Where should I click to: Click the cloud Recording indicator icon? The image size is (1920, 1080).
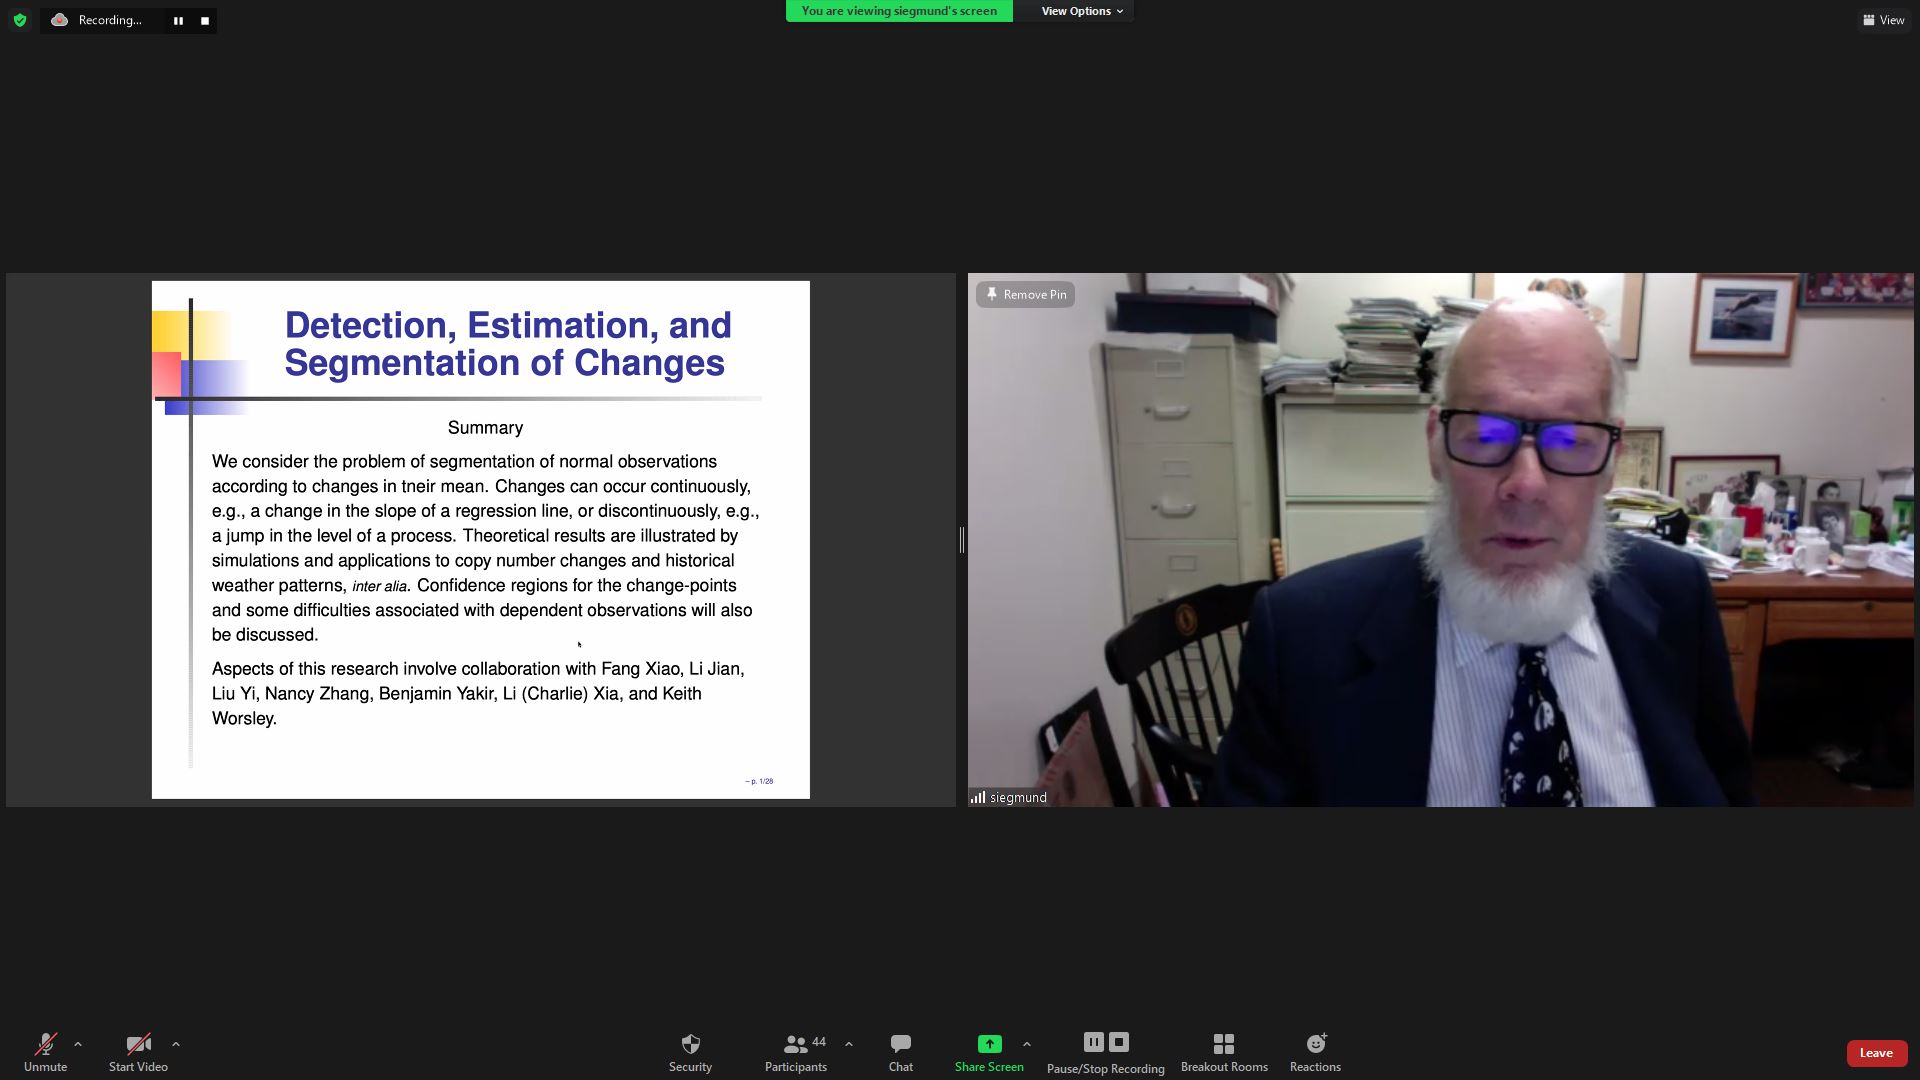(60, 20)
